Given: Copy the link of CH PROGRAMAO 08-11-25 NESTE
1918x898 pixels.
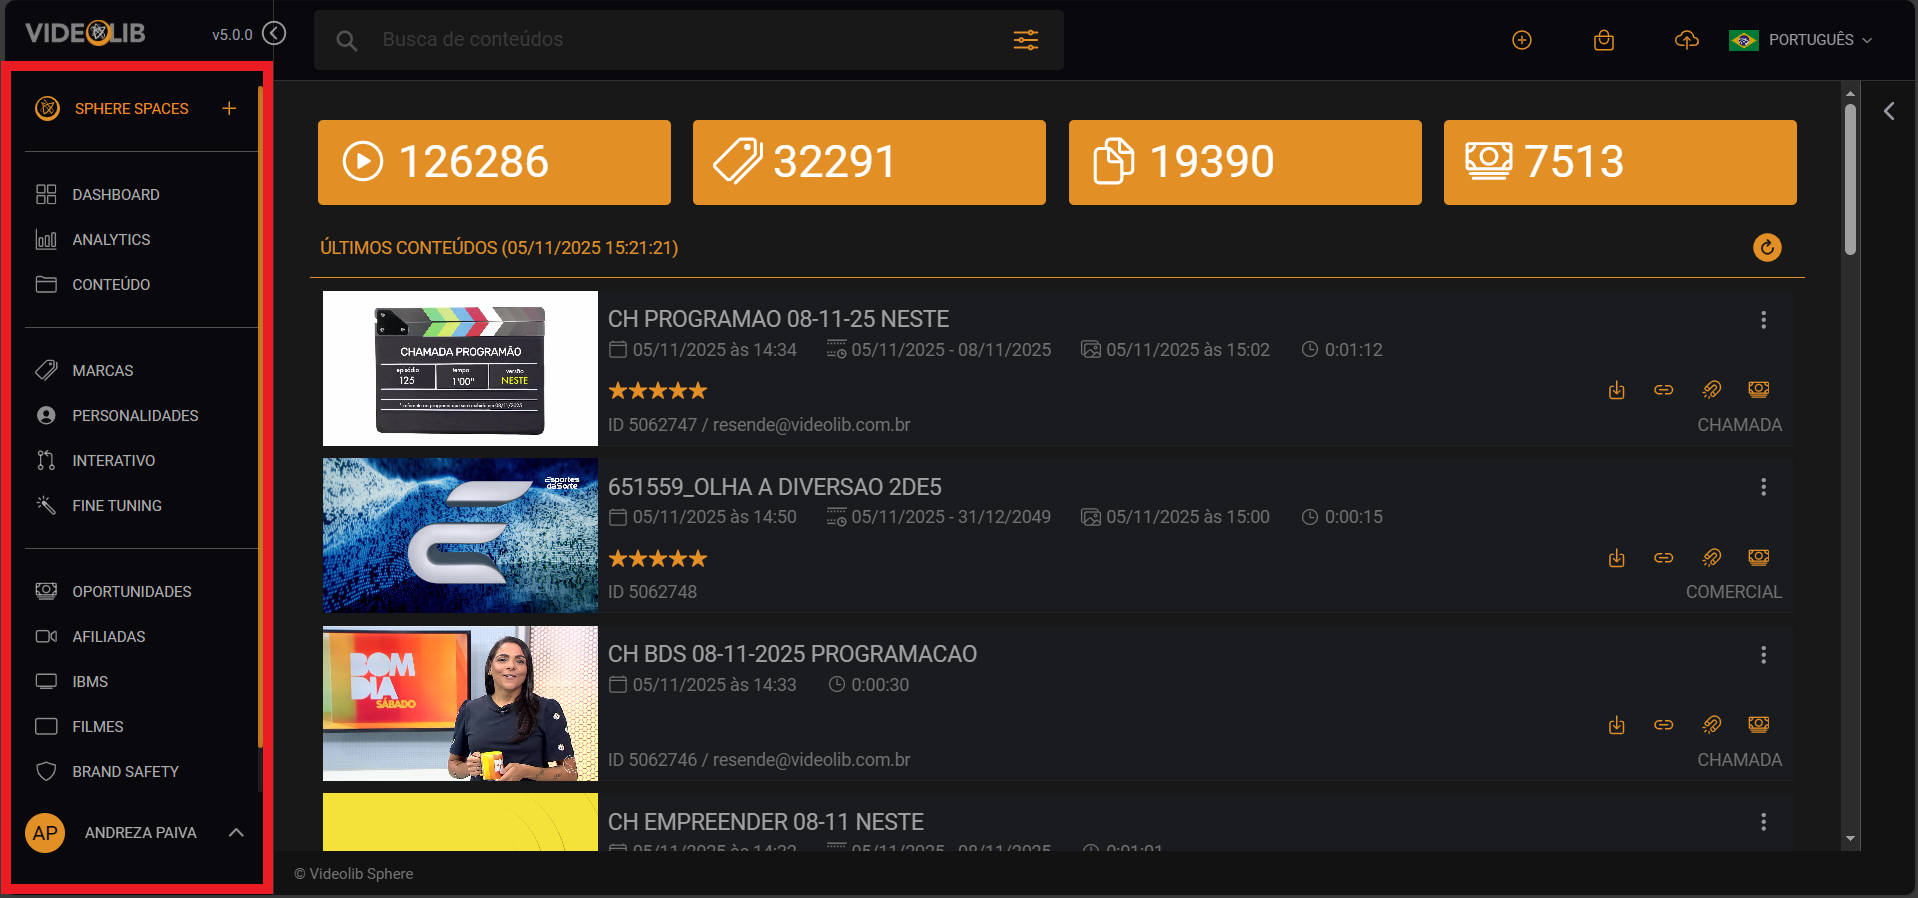Looking at the screenshot, I should click(1663, 390).
